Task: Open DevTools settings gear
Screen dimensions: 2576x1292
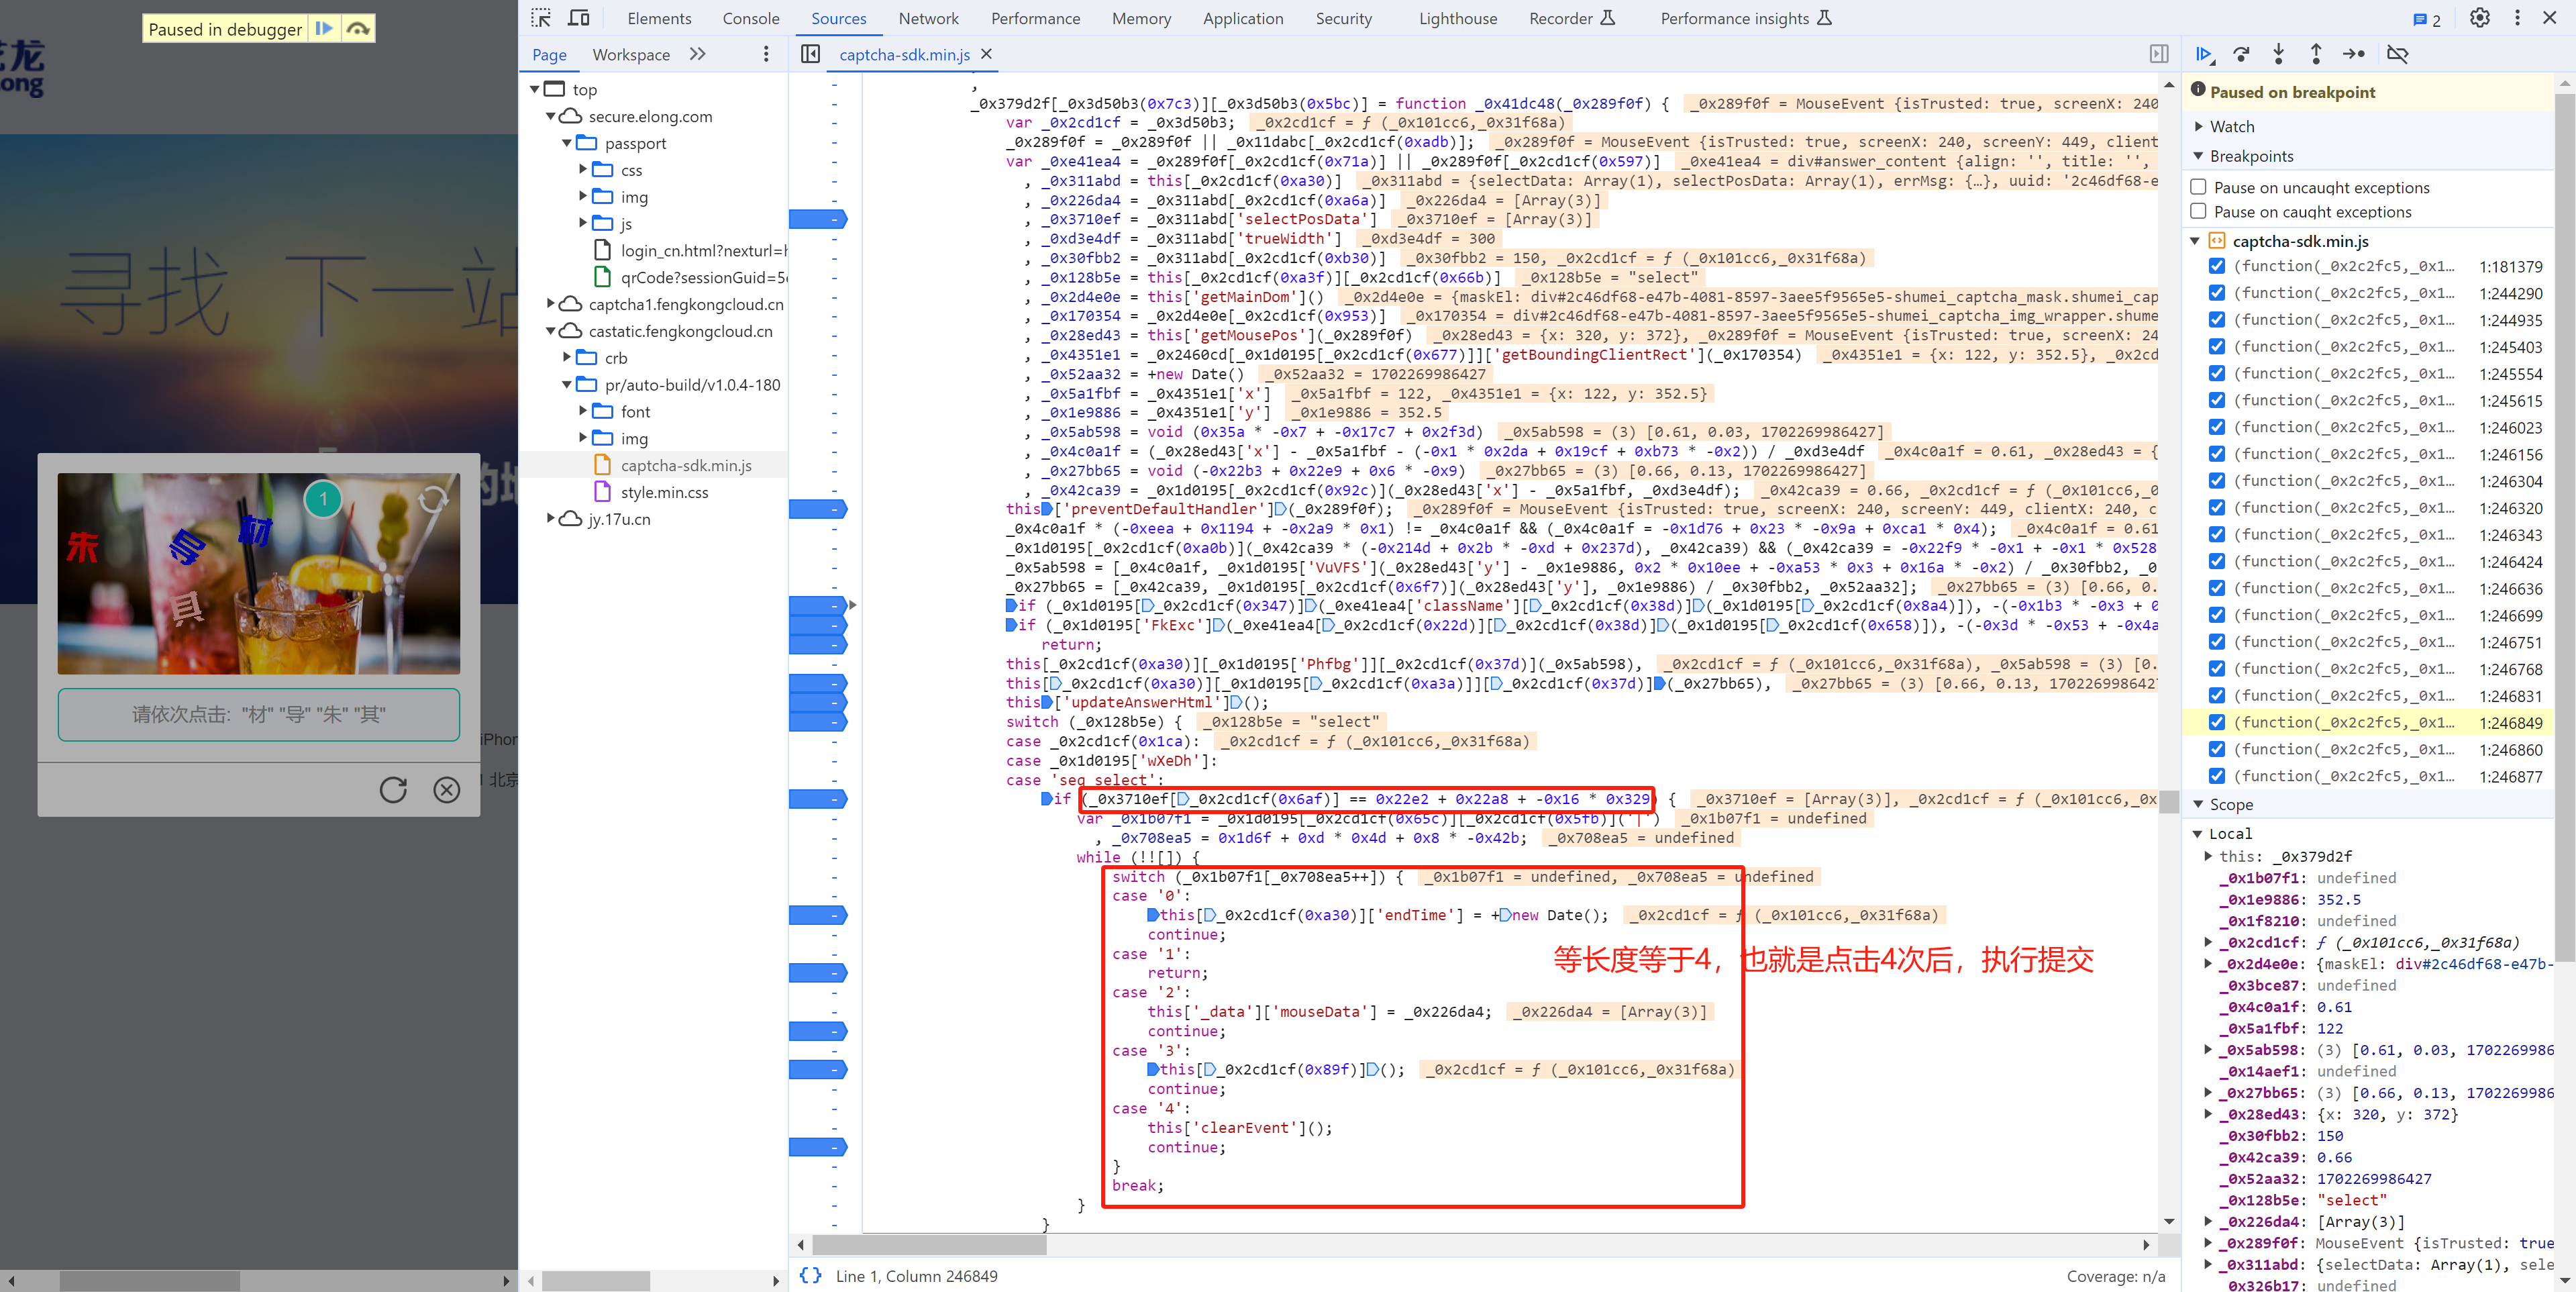Action: (x=2479, y=18)
